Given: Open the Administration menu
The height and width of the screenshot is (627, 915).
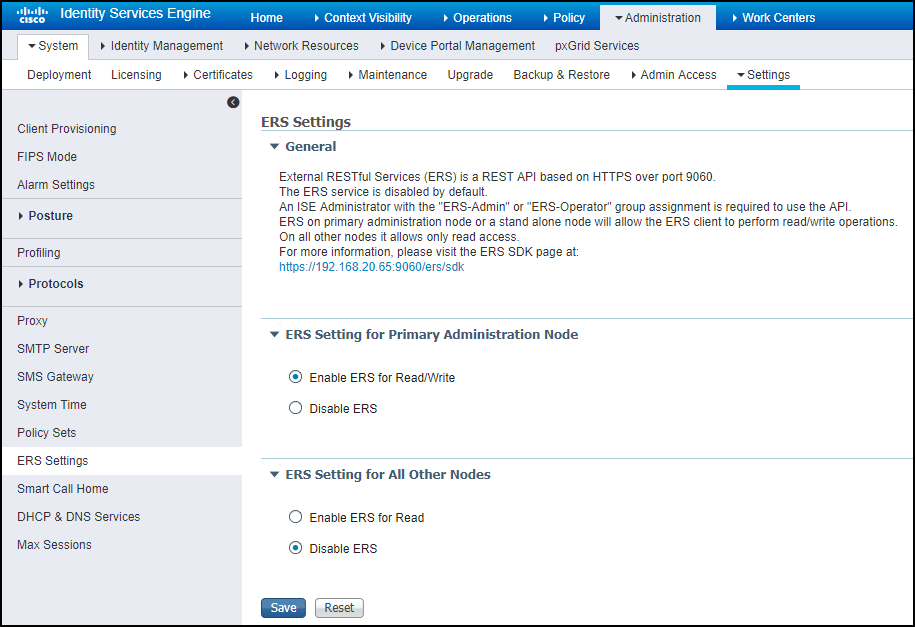Looking at the screenshot, I should (x=658, y=18).
